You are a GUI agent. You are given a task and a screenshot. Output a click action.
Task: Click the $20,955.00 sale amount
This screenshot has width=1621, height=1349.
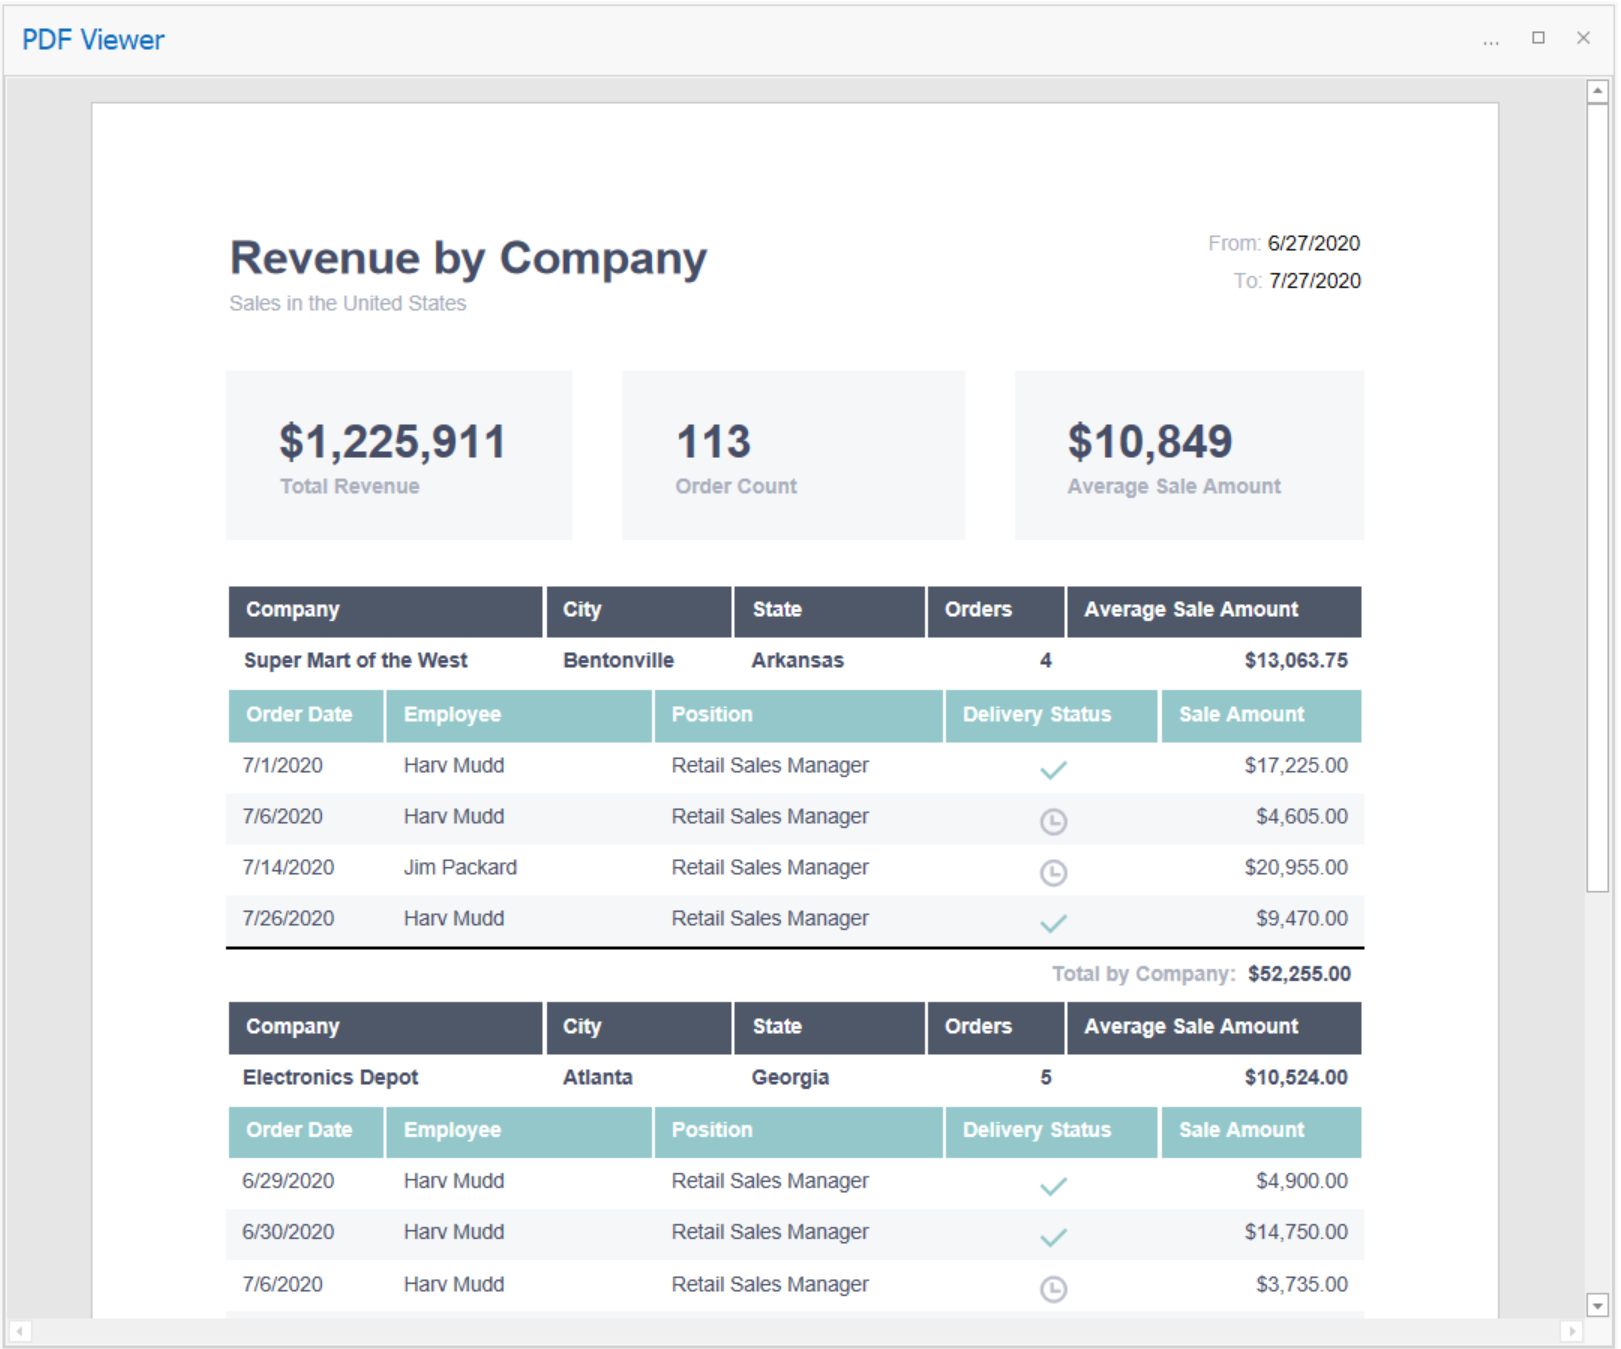point(1296,867)
